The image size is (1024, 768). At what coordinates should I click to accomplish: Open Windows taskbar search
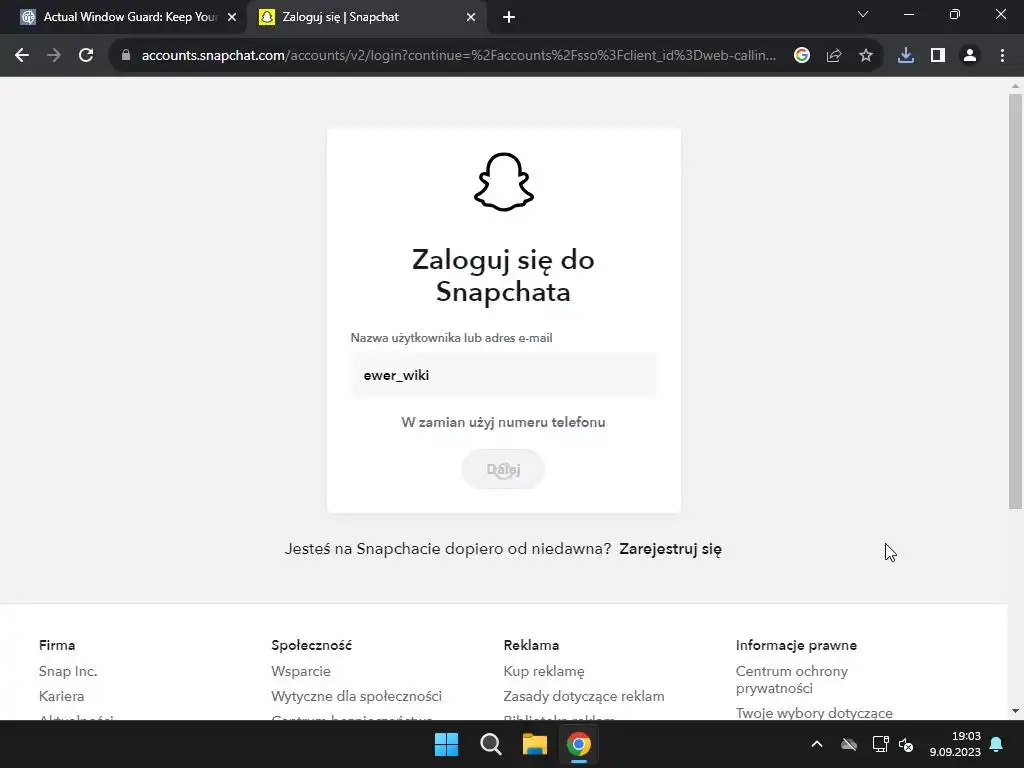(x=490, y=744)
